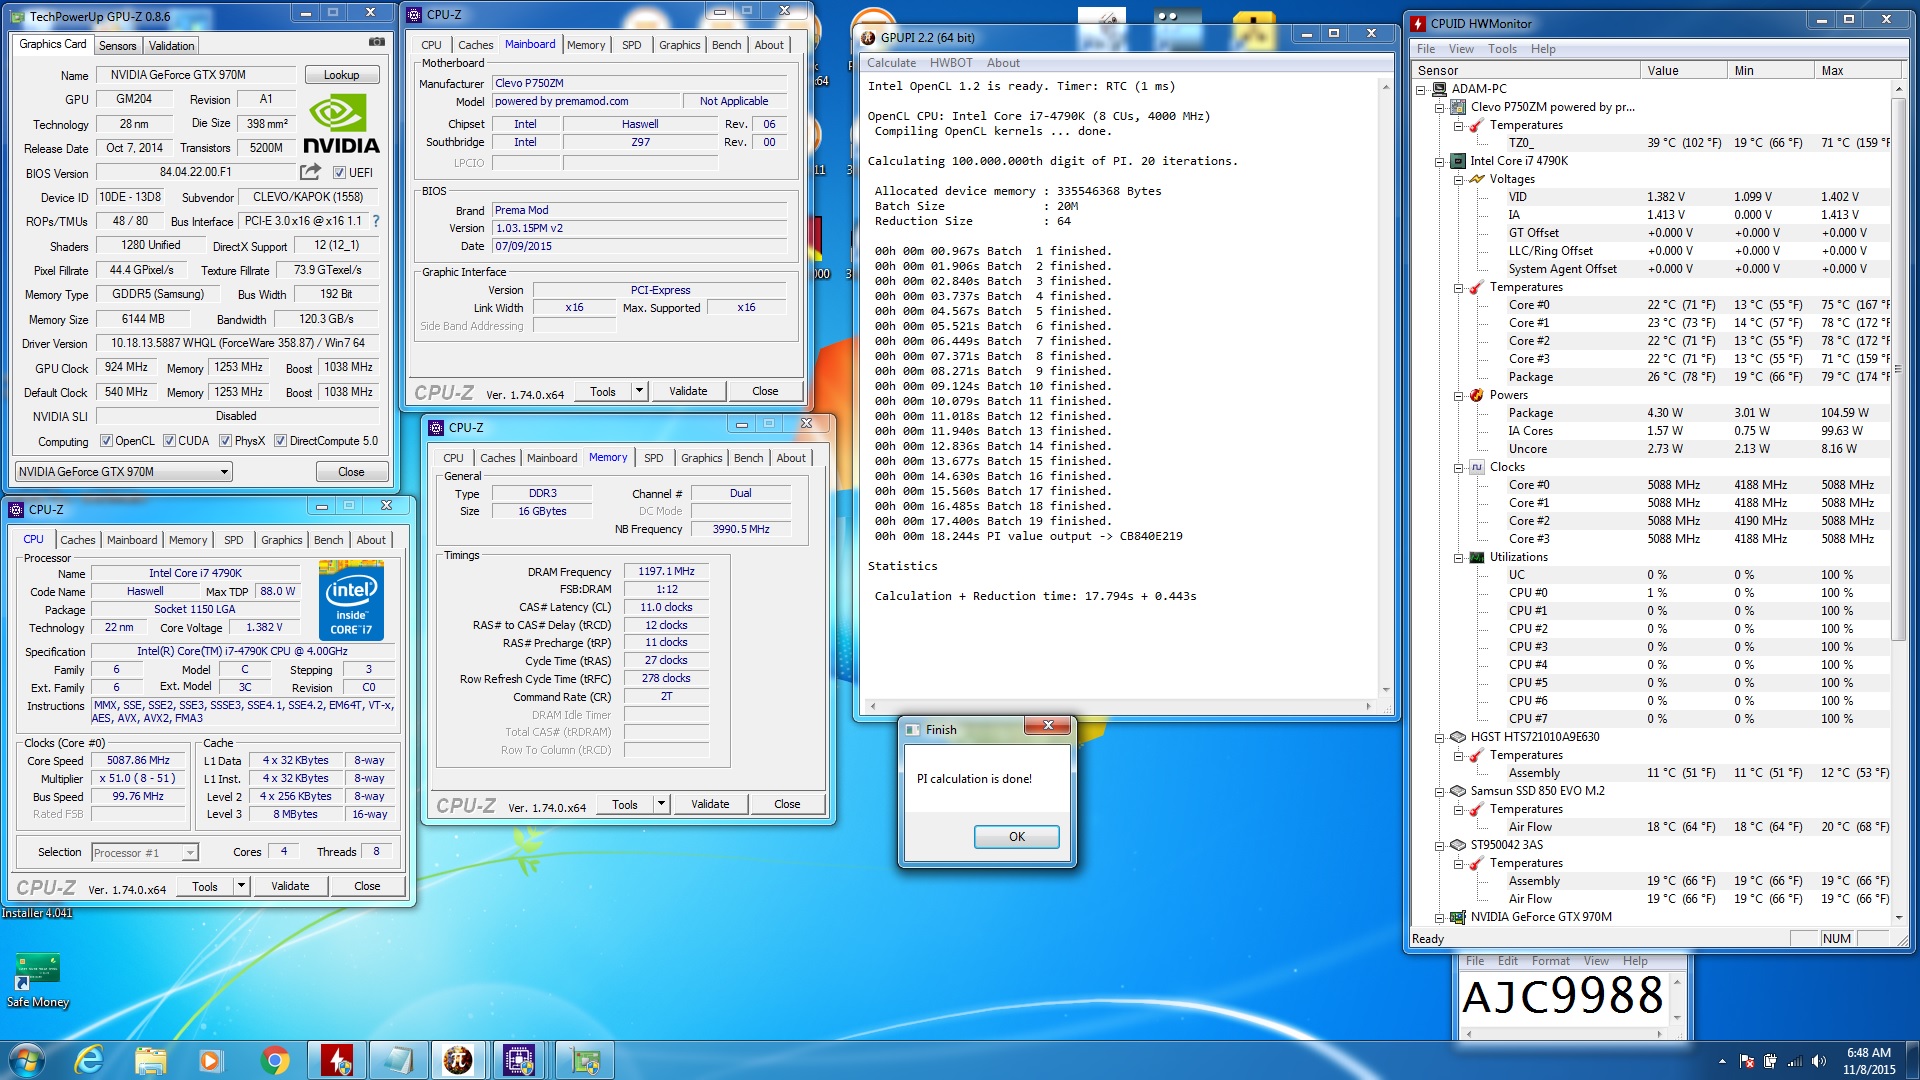Open the Tools dropdown arrow in CPU-Z Mainboard window

click(639, 391)
